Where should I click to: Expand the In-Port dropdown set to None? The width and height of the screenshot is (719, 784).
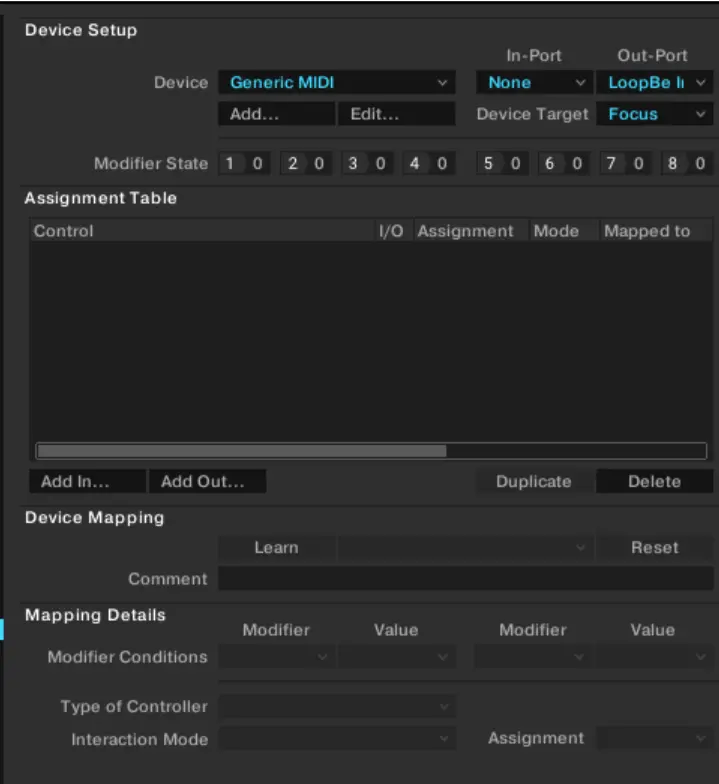pos(534,83)
